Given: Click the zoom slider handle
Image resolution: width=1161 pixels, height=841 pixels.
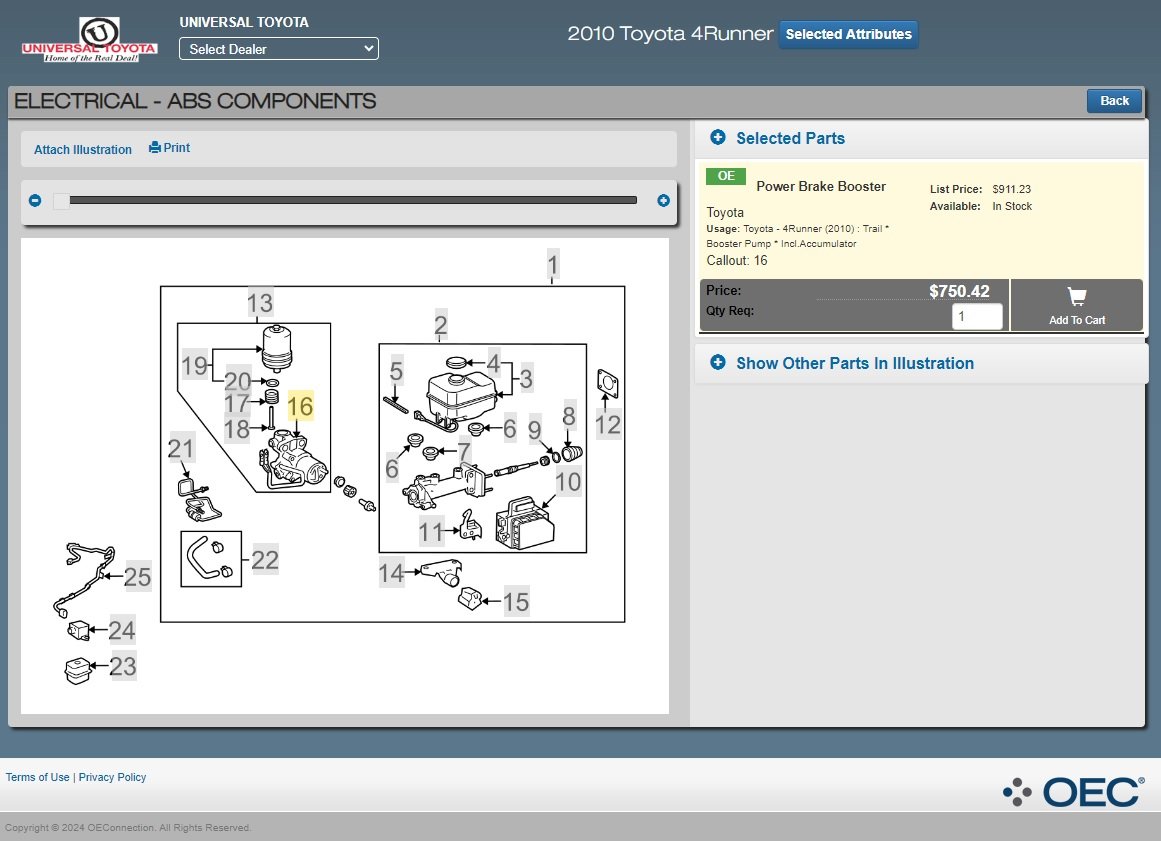Looking at the screenshot, I should (61, 201).
